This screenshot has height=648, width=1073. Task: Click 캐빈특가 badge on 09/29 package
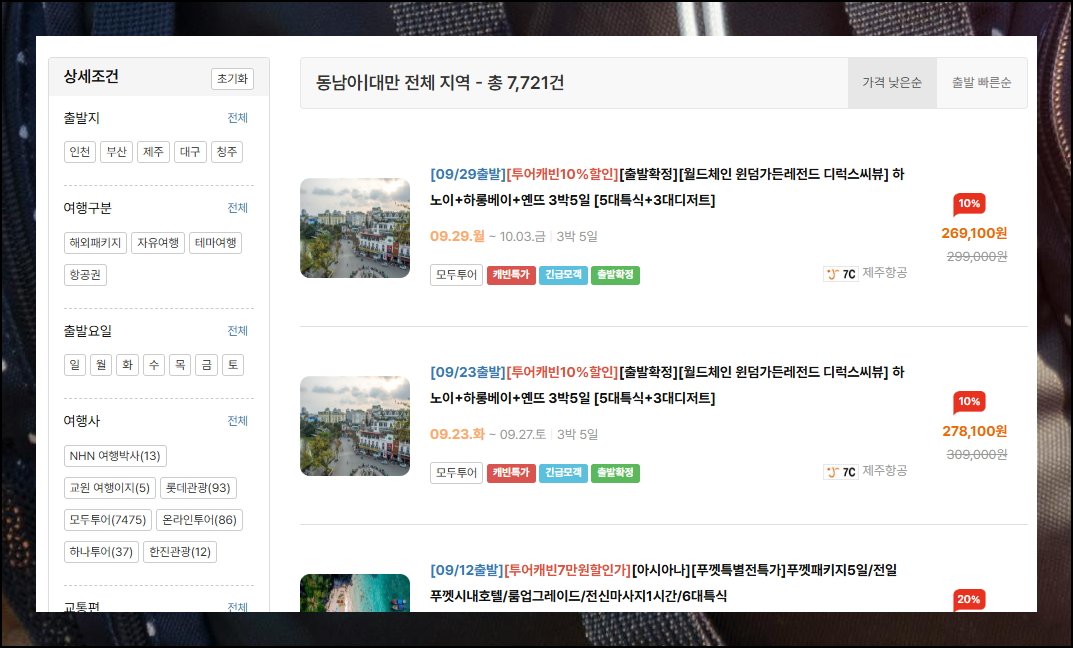click(x=511, y=275)
